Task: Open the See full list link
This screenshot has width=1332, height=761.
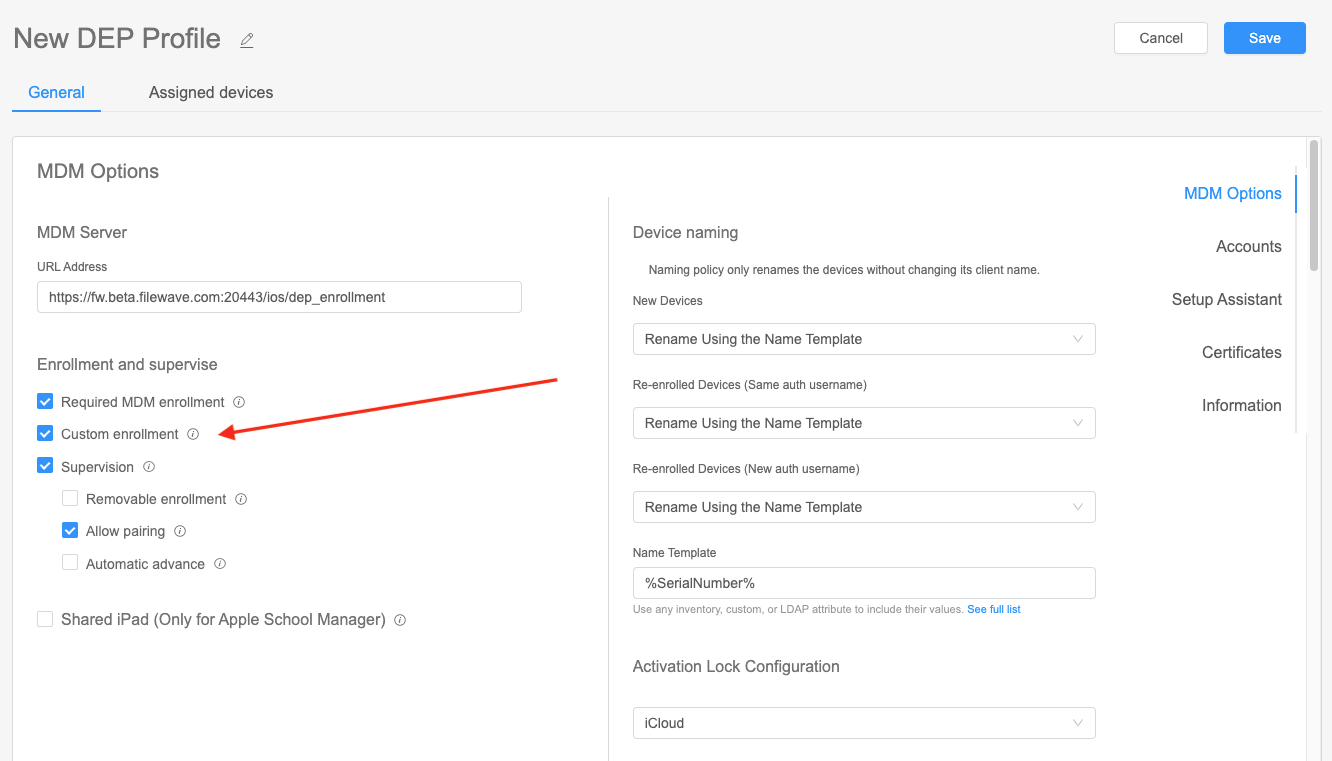Action: point(994,609)
